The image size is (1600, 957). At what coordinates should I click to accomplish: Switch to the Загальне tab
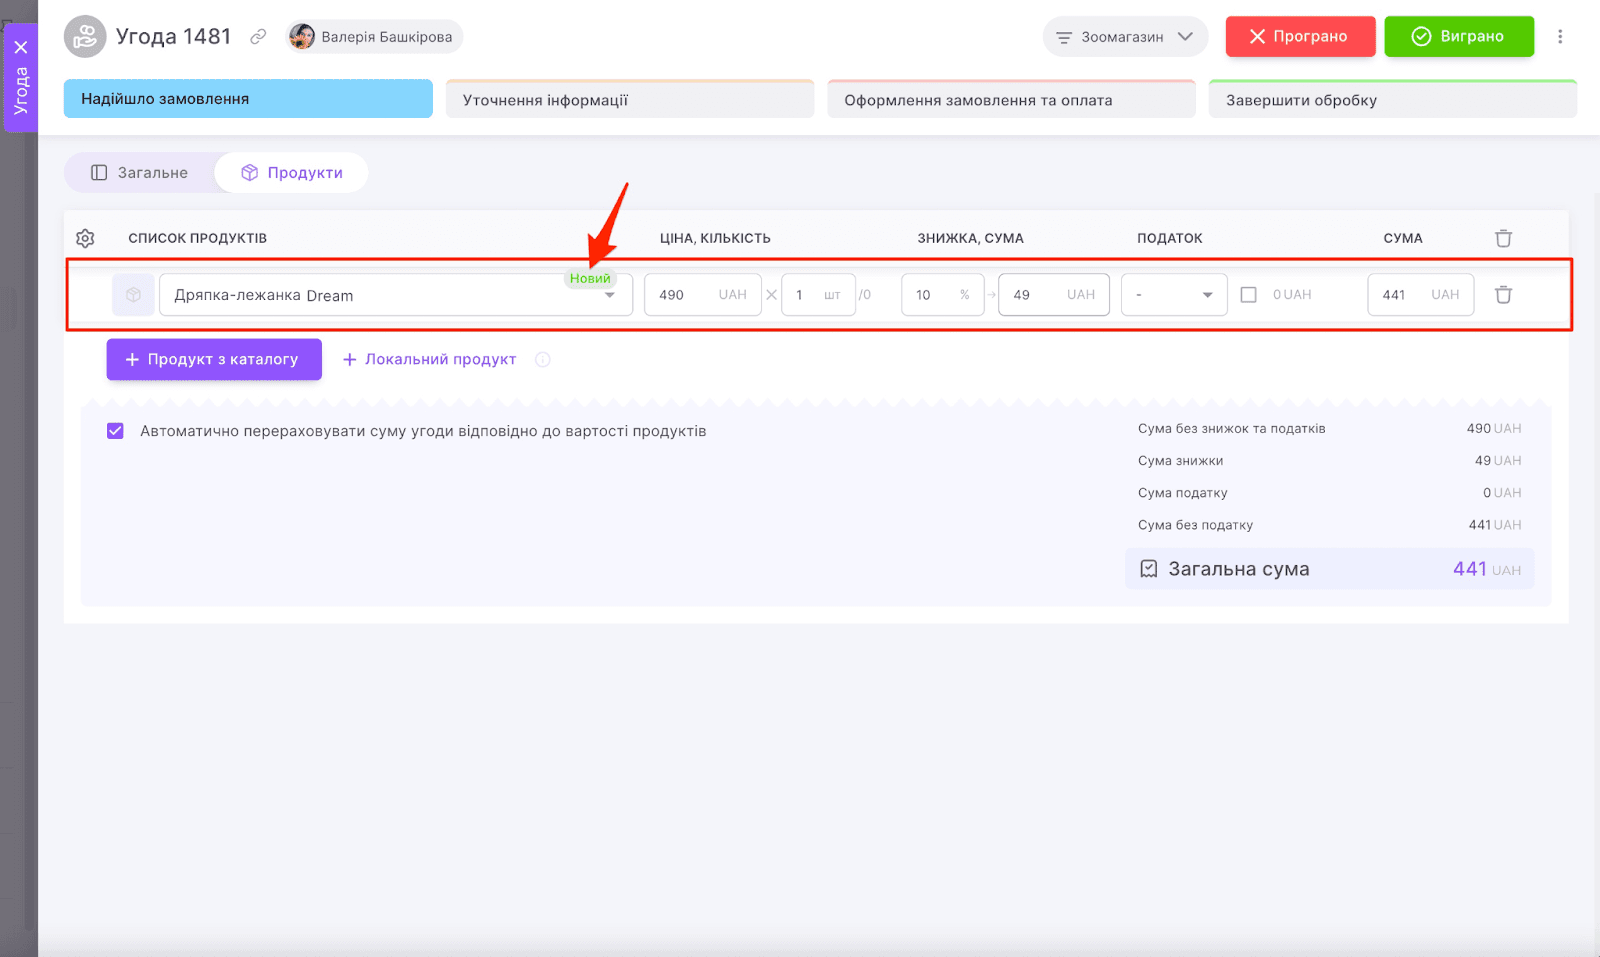tap(140, 173)
